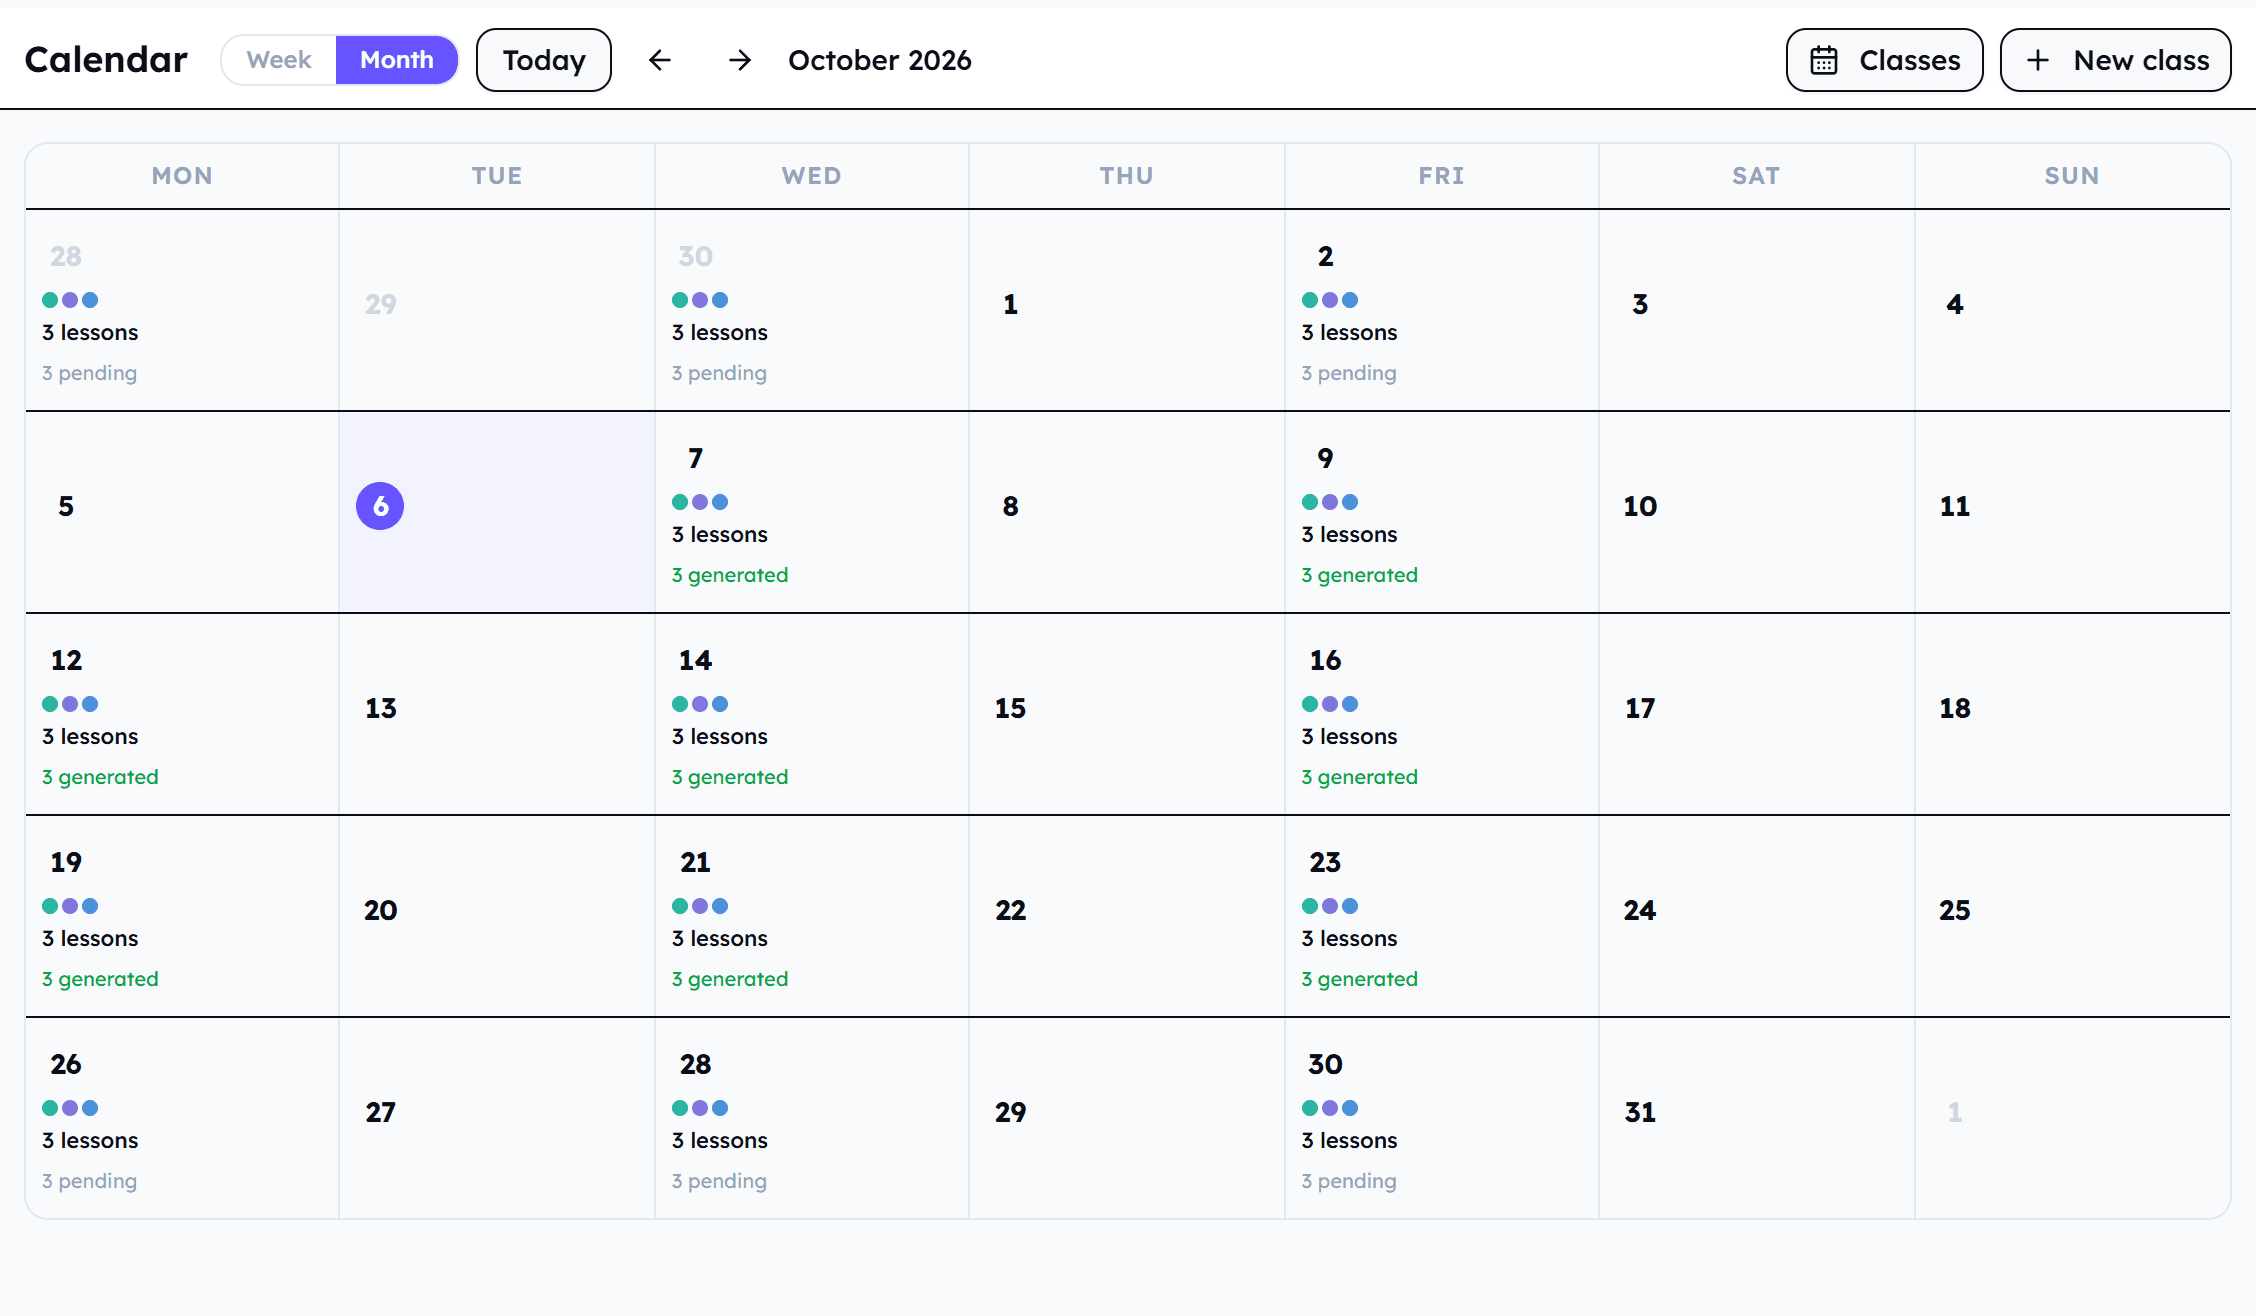Open October 7 lesson dots
The width and height of the screenshot is (2256, 1316).
(700, 502)
